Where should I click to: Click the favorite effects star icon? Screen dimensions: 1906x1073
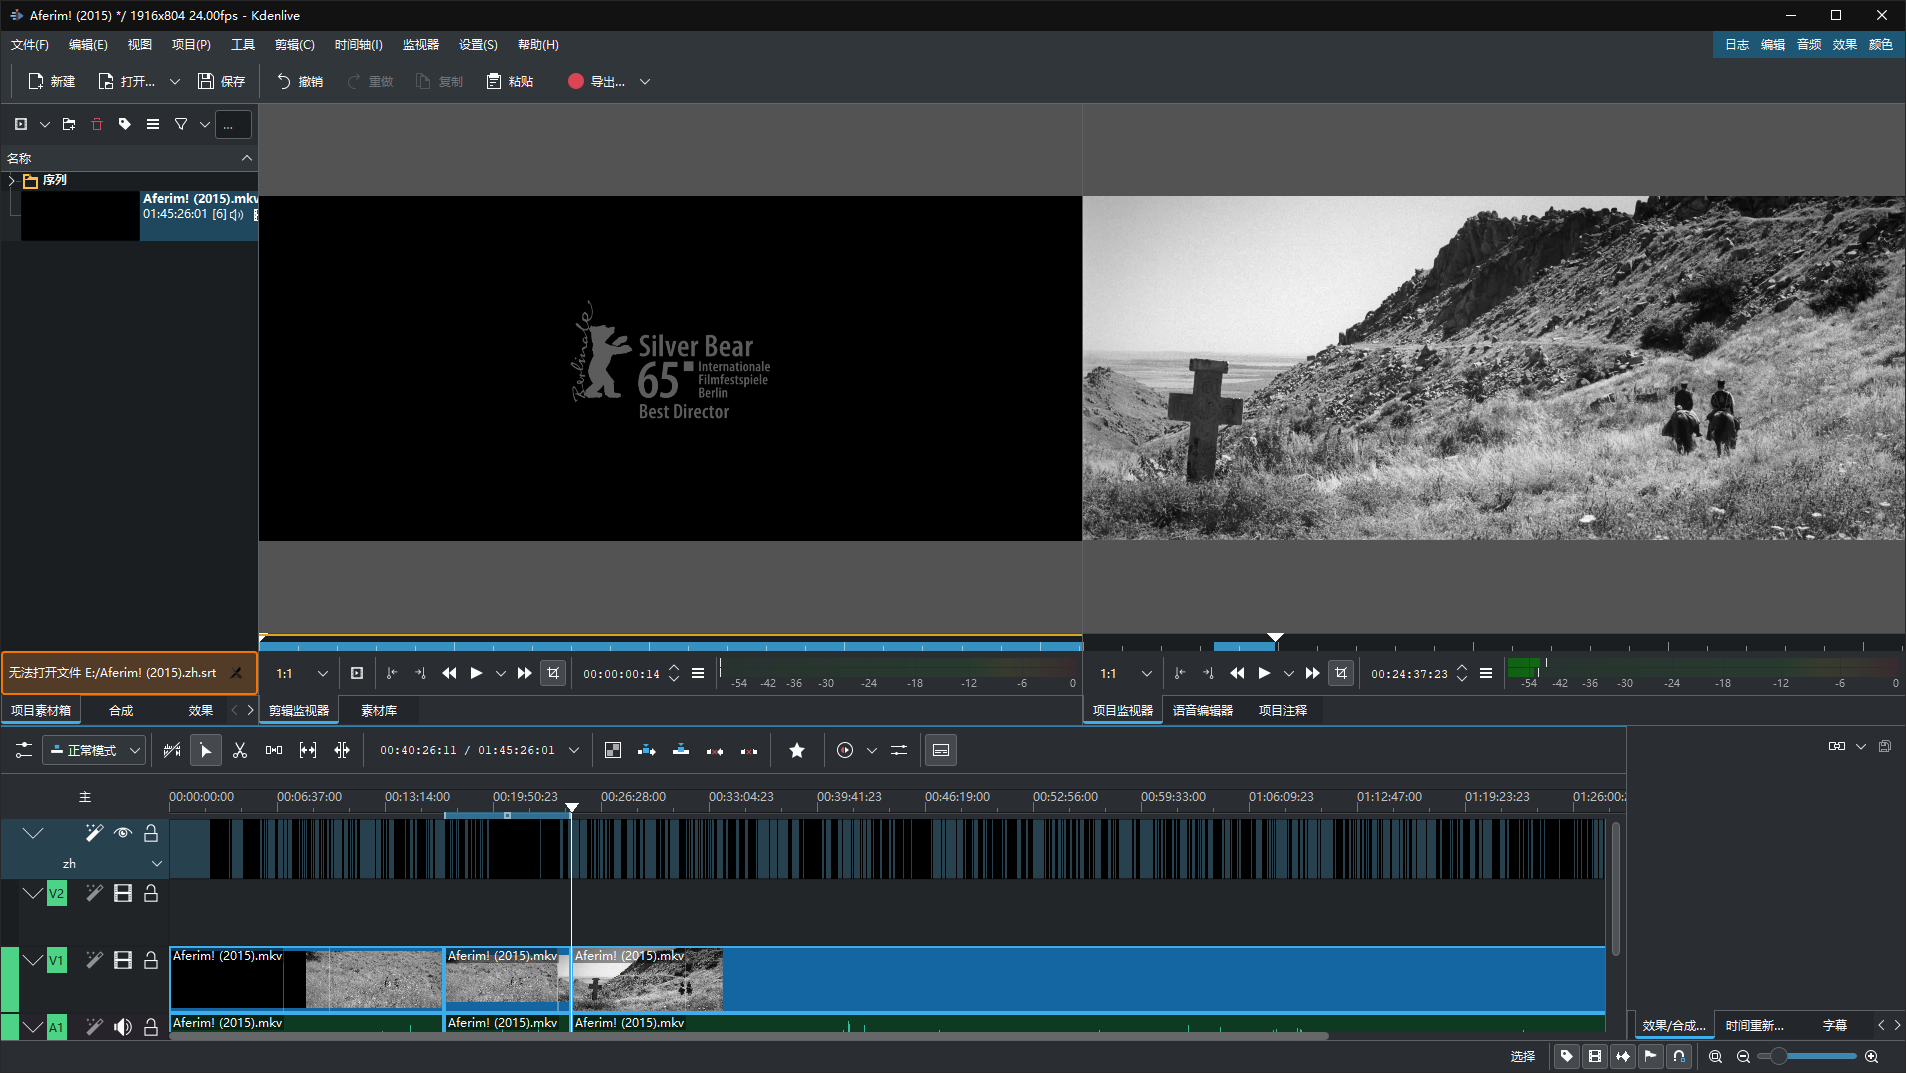point(797,750)
